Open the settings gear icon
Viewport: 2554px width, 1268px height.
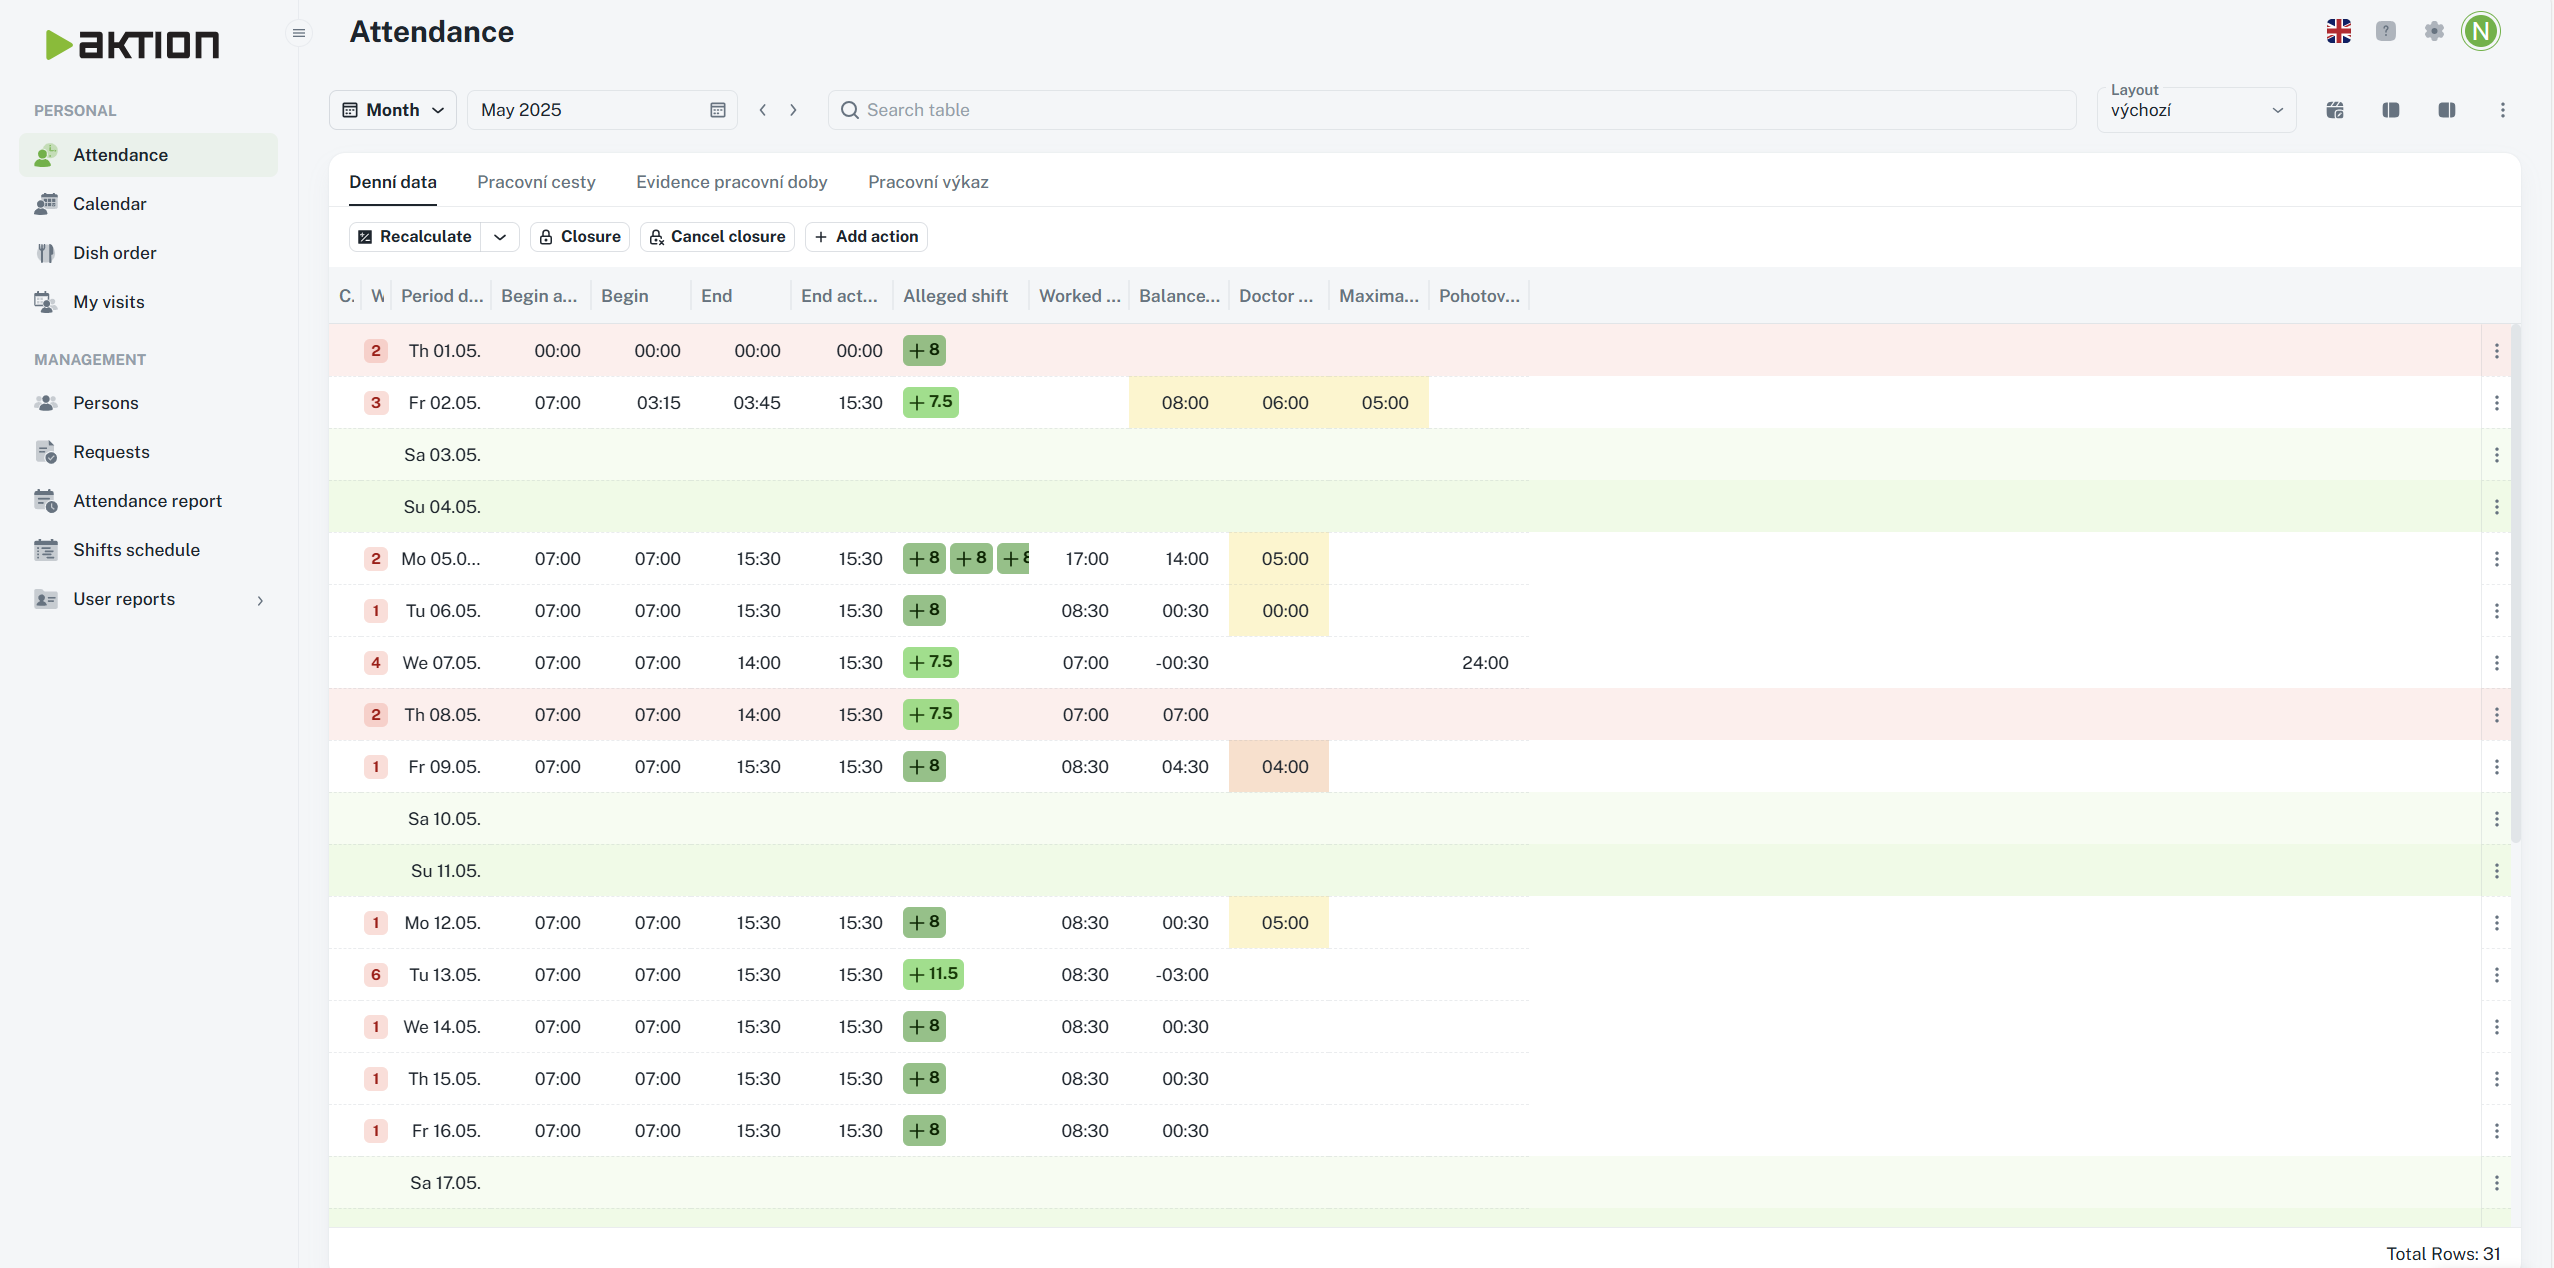pos(2434,31)
